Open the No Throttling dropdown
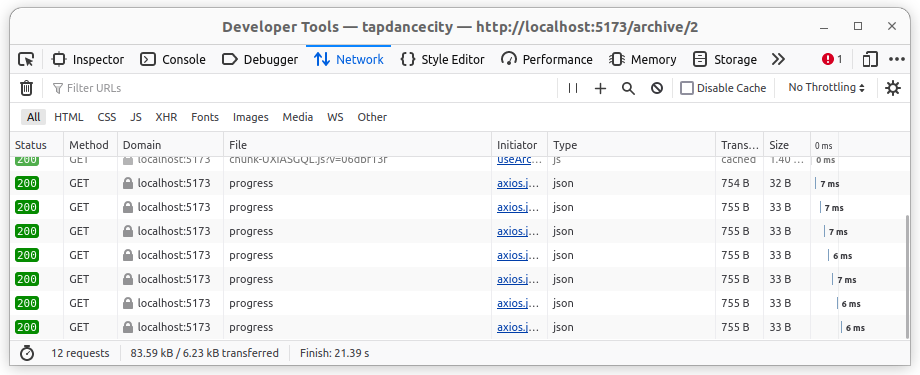 826,87
